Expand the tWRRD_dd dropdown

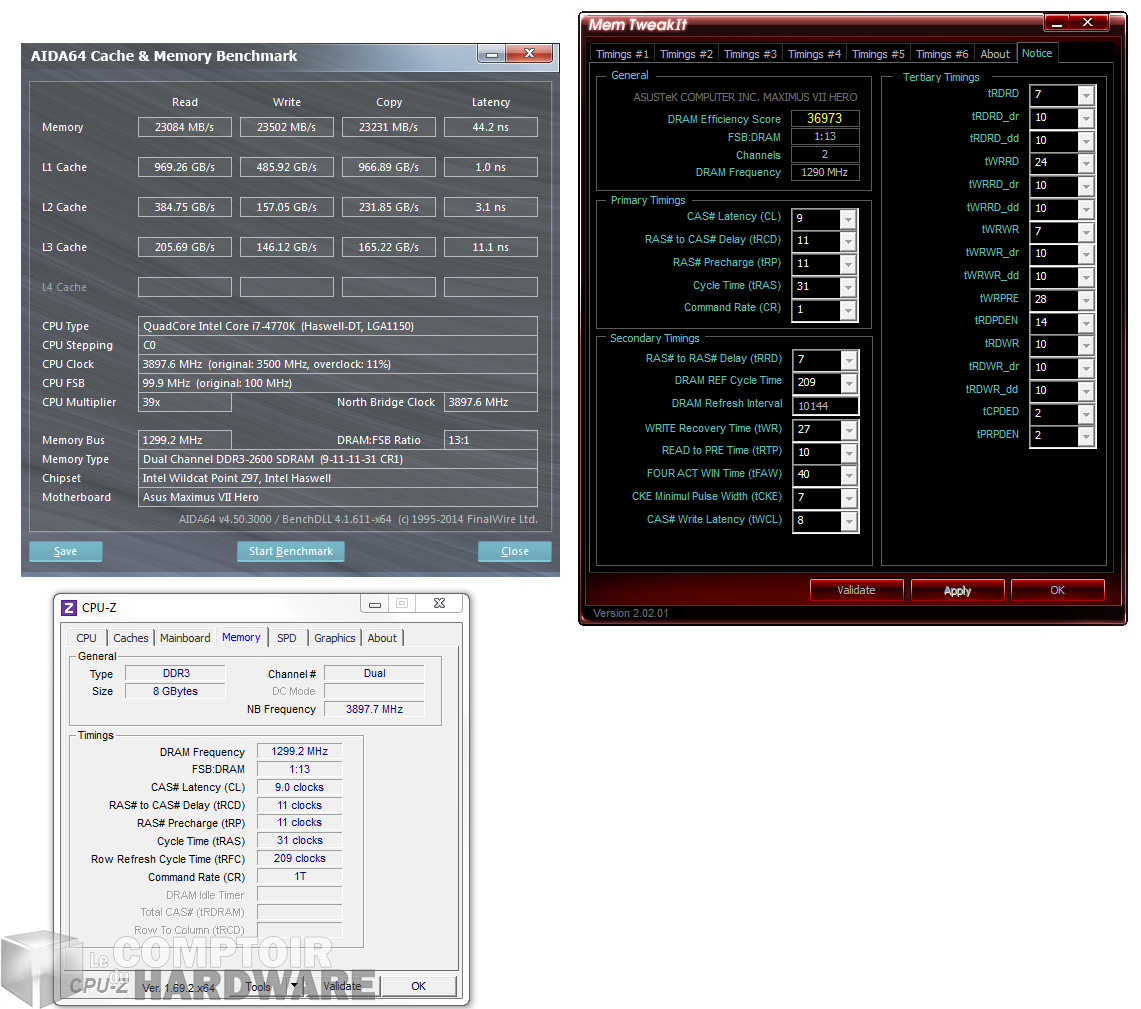tap(1086, 209)
